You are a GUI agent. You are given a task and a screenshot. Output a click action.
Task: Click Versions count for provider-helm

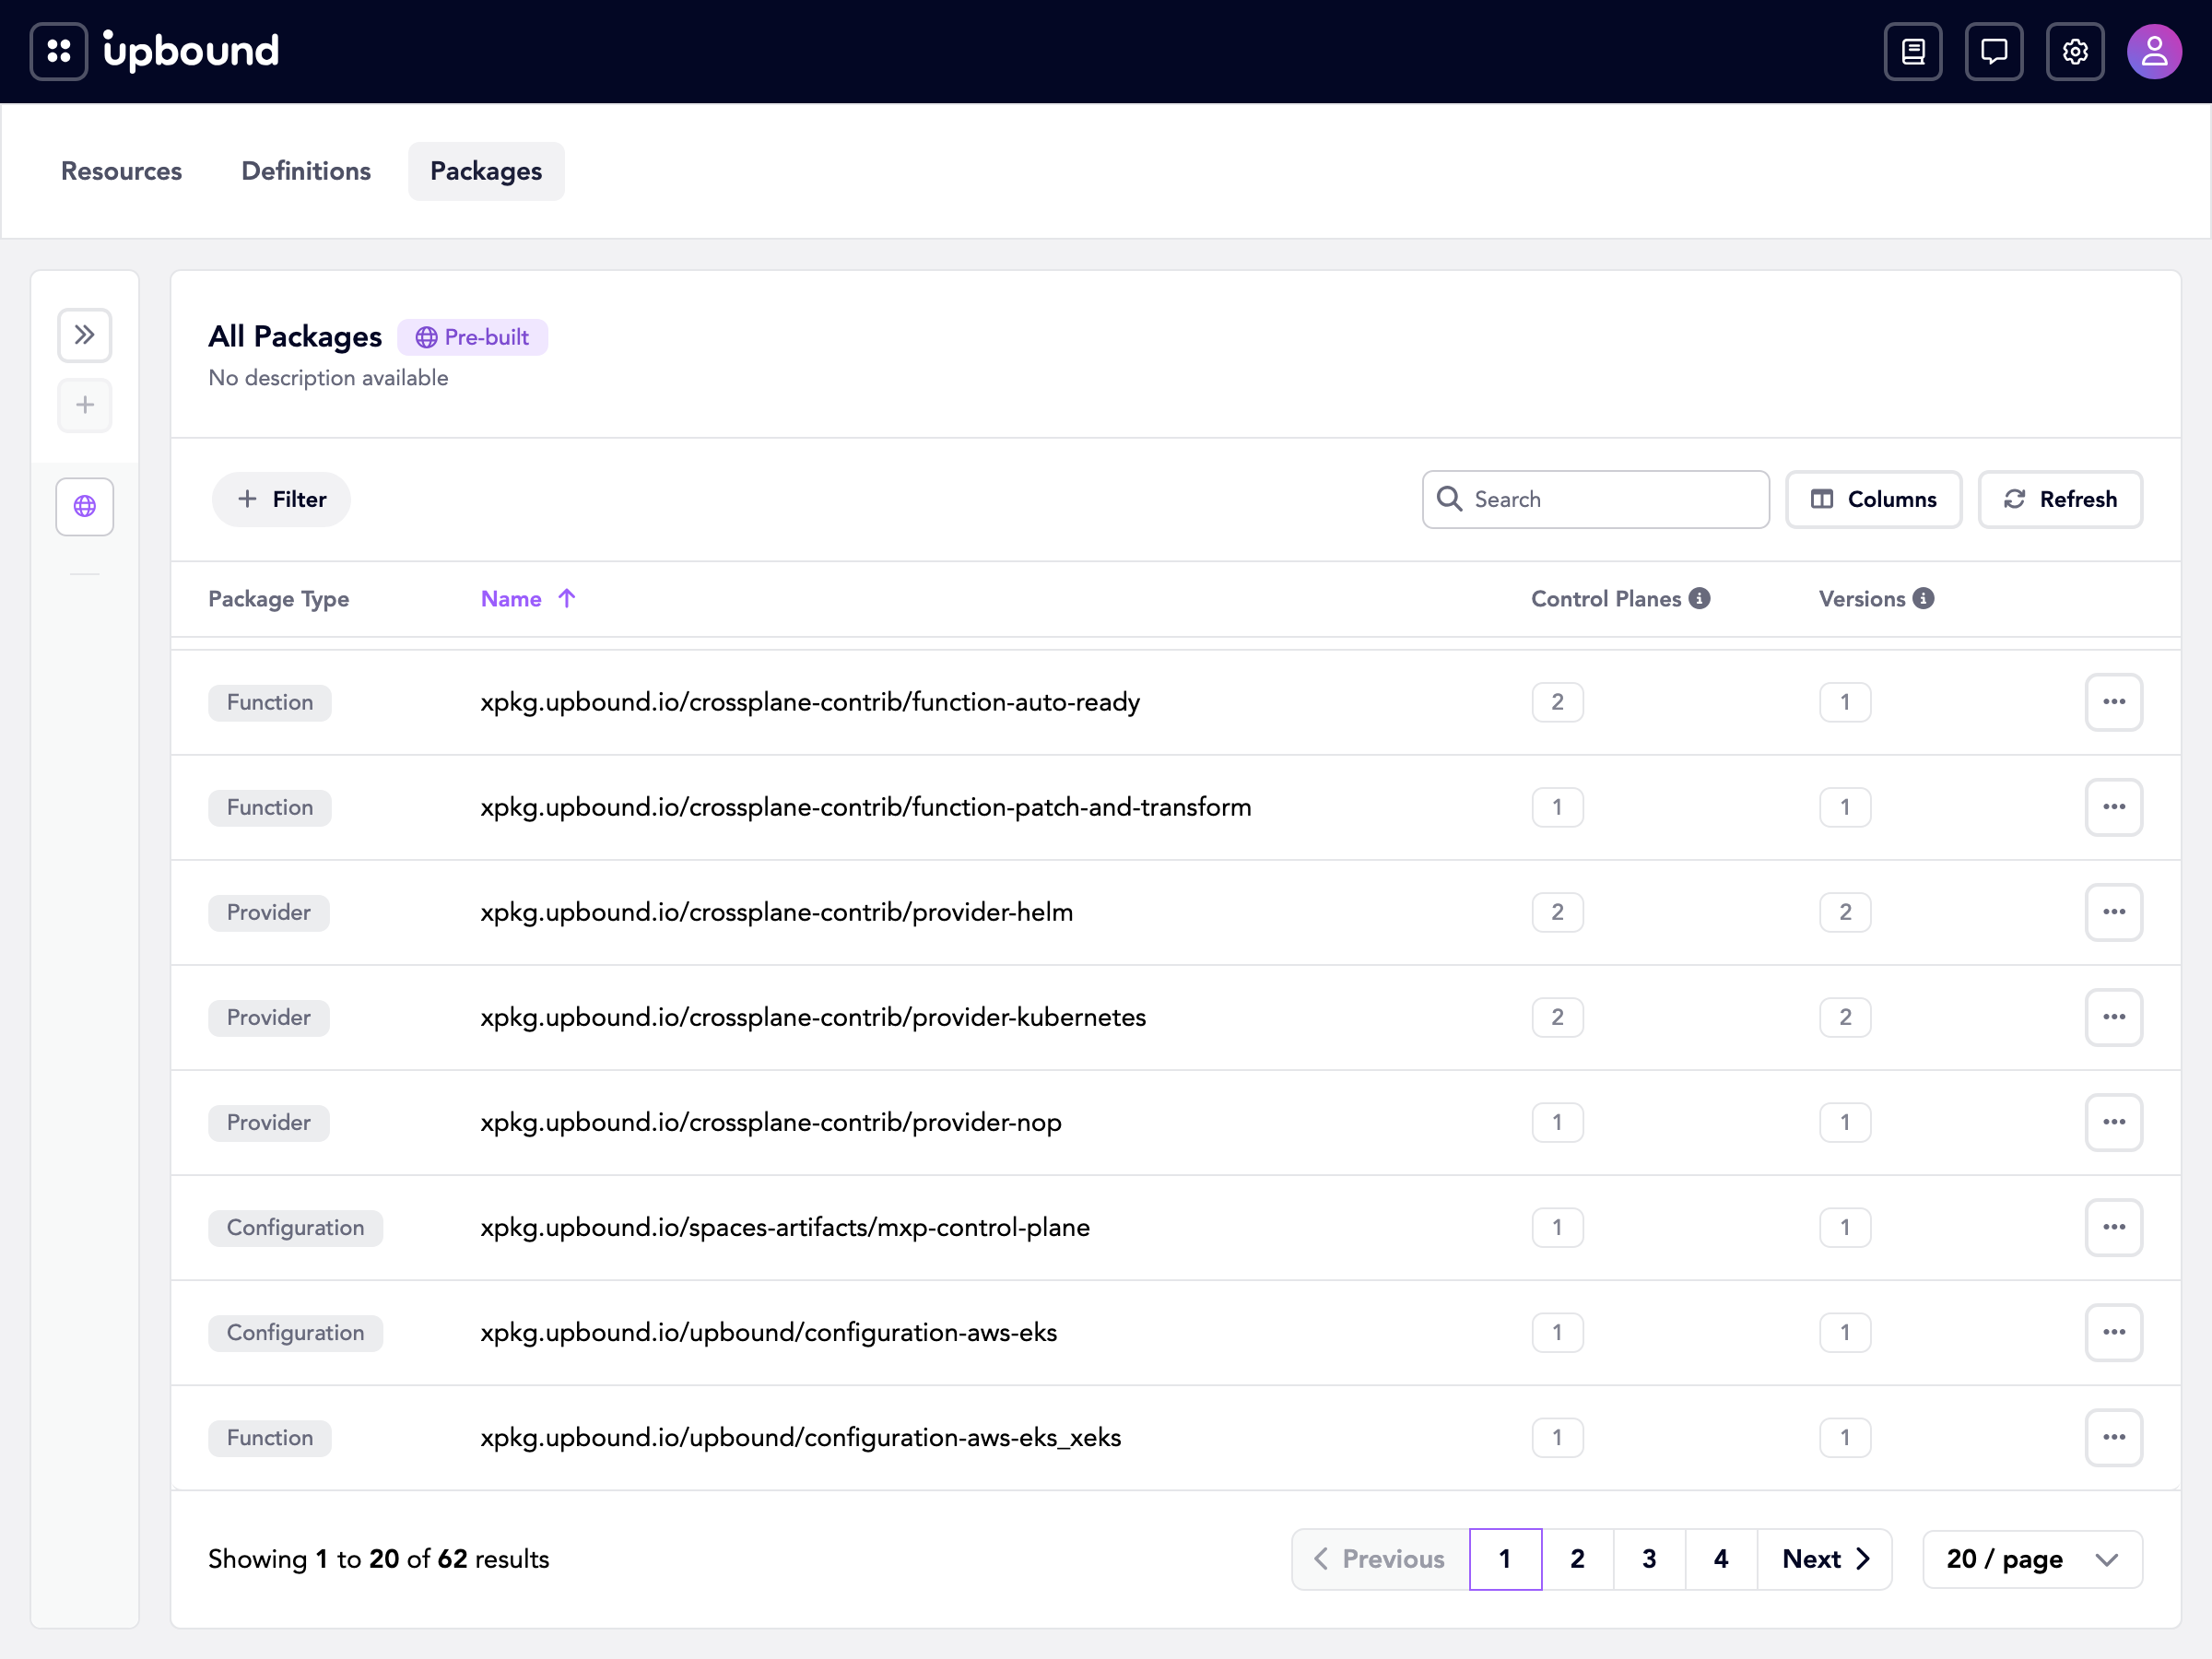coord(1846,912)
